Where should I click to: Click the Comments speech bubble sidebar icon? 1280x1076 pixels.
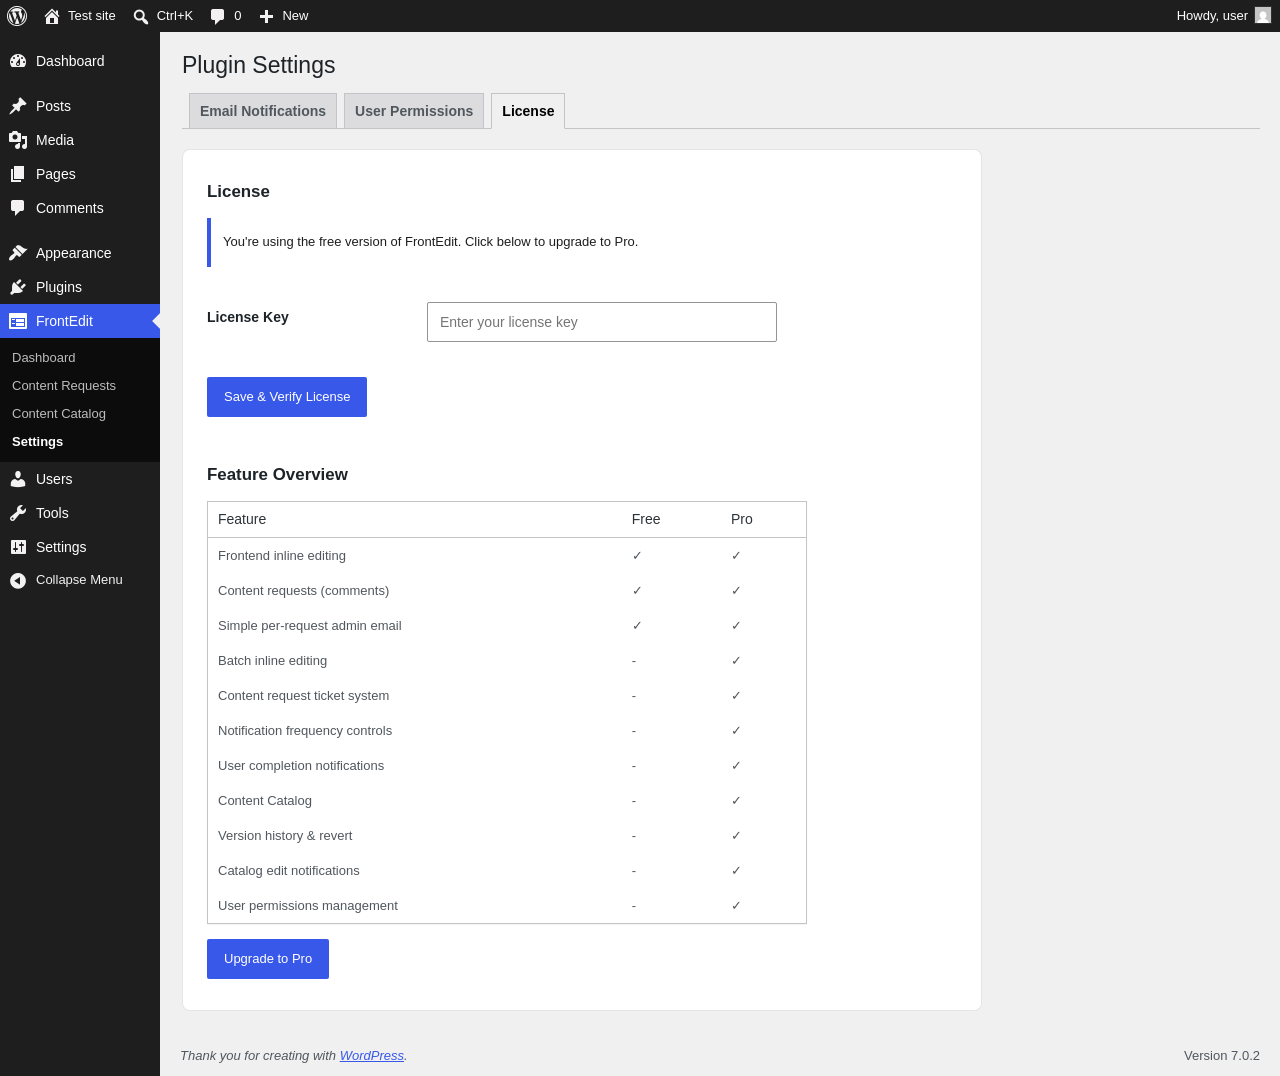point(18,208)
